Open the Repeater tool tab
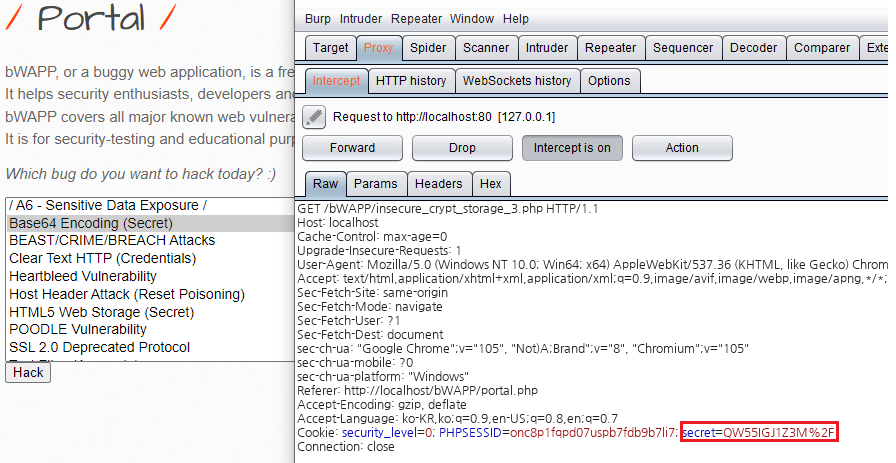This screenshot has width=896, height=463. (x=610, y=48)
